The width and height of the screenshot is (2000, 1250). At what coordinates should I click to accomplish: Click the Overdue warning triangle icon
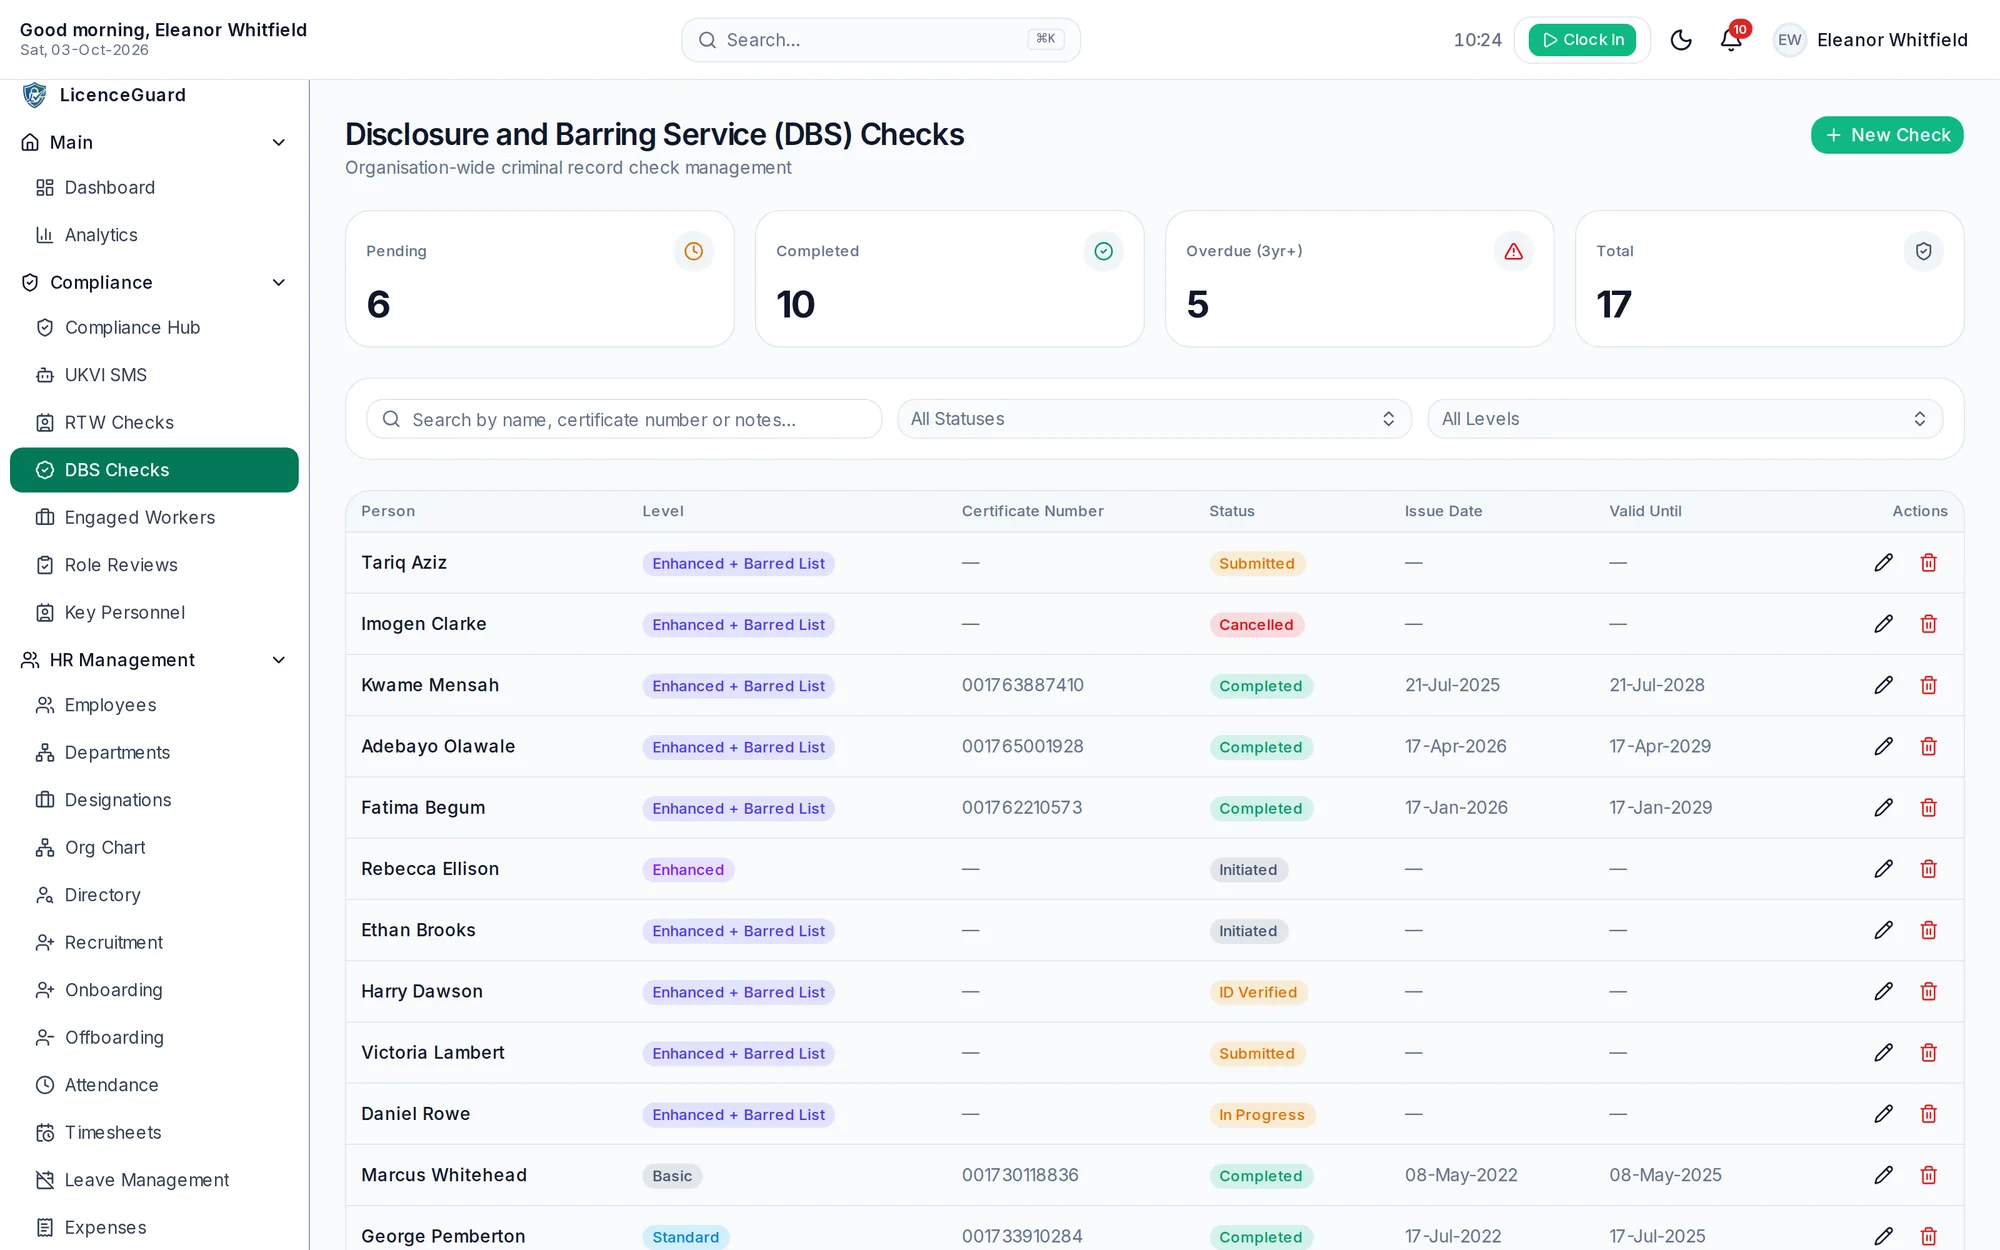(1513, 251)
